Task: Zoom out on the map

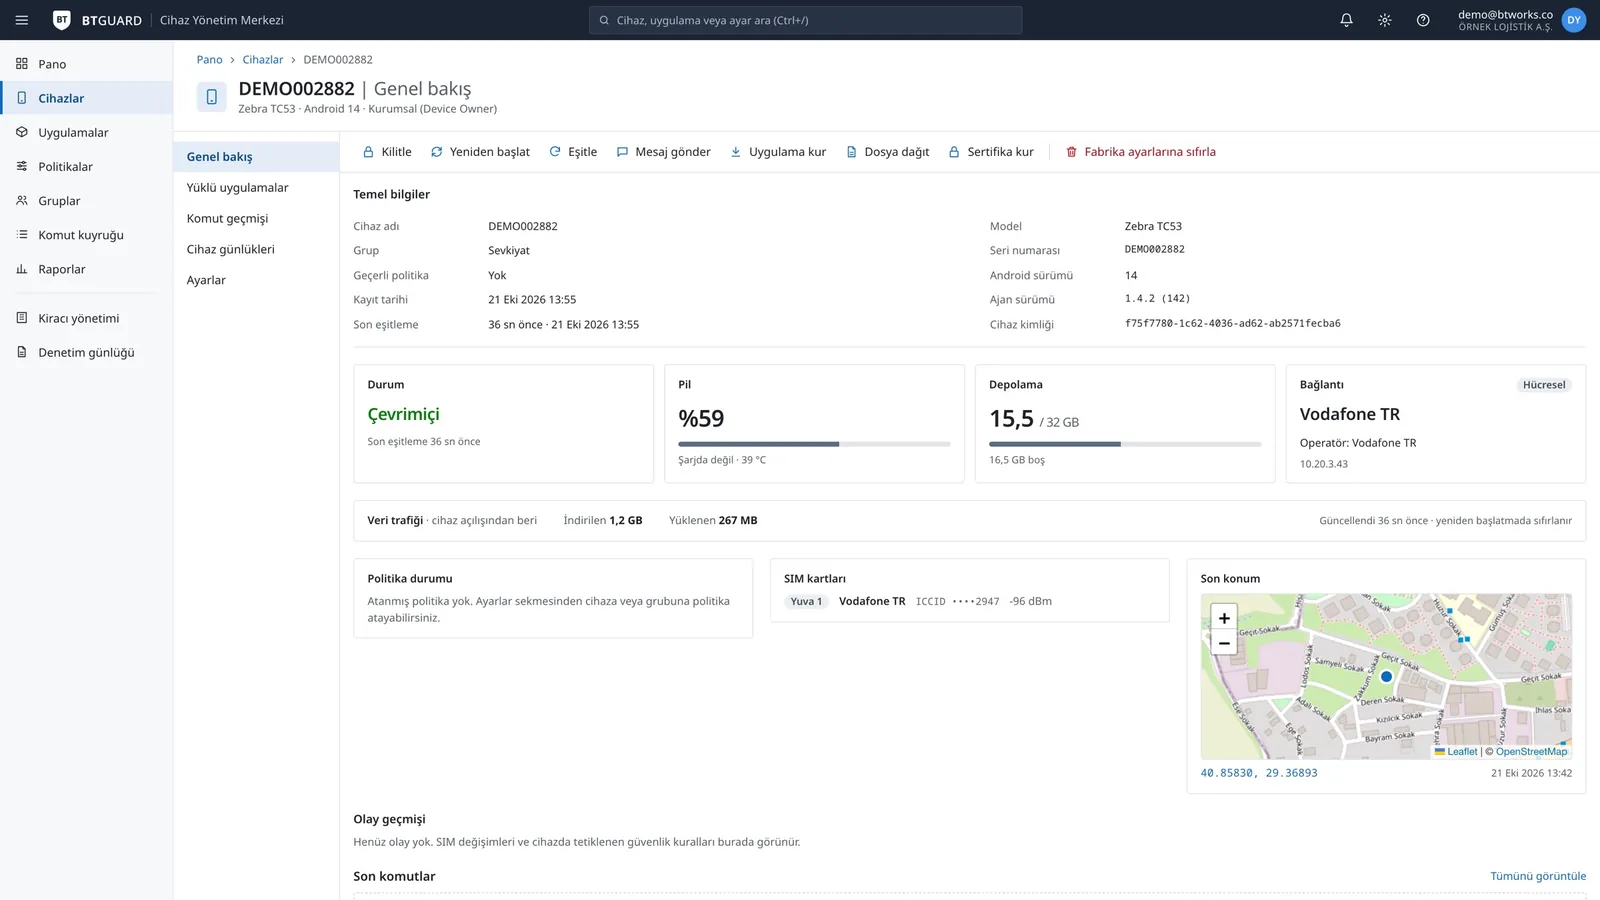Action: pyautogui.click(x=1224, y=643)
